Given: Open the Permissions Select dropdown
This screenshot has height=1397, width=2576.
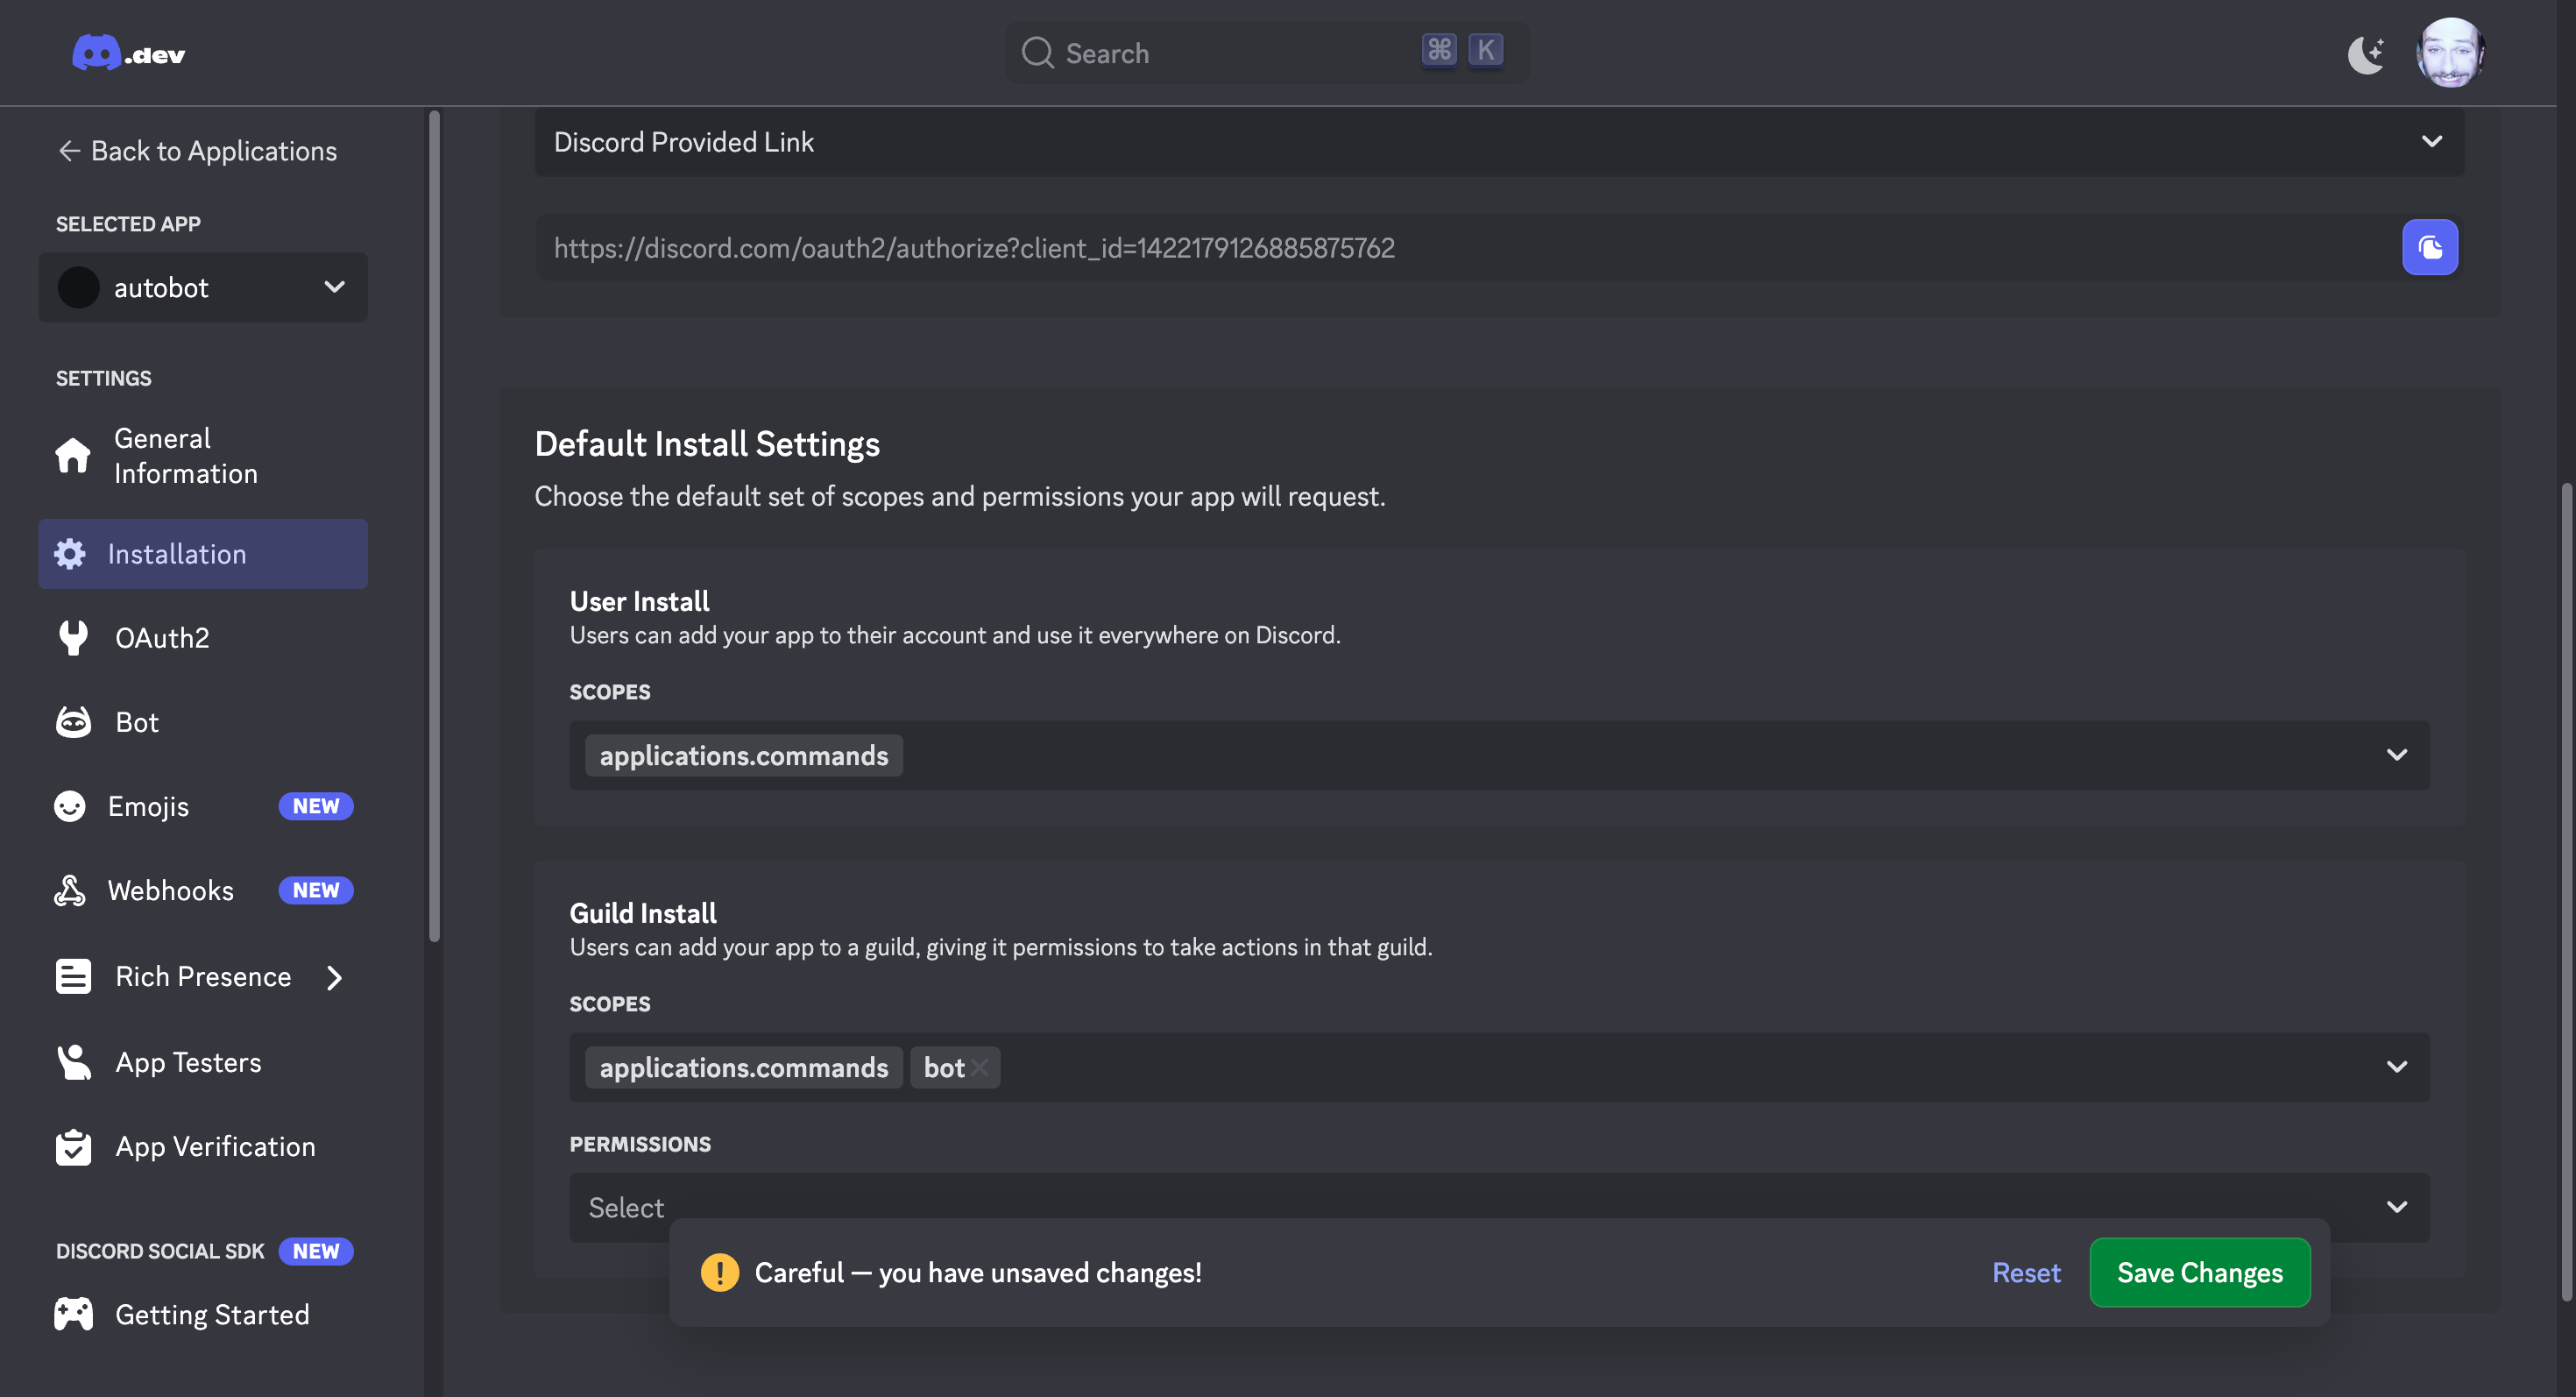Looking at the screenshot, I should (x=1499, y=1207).
